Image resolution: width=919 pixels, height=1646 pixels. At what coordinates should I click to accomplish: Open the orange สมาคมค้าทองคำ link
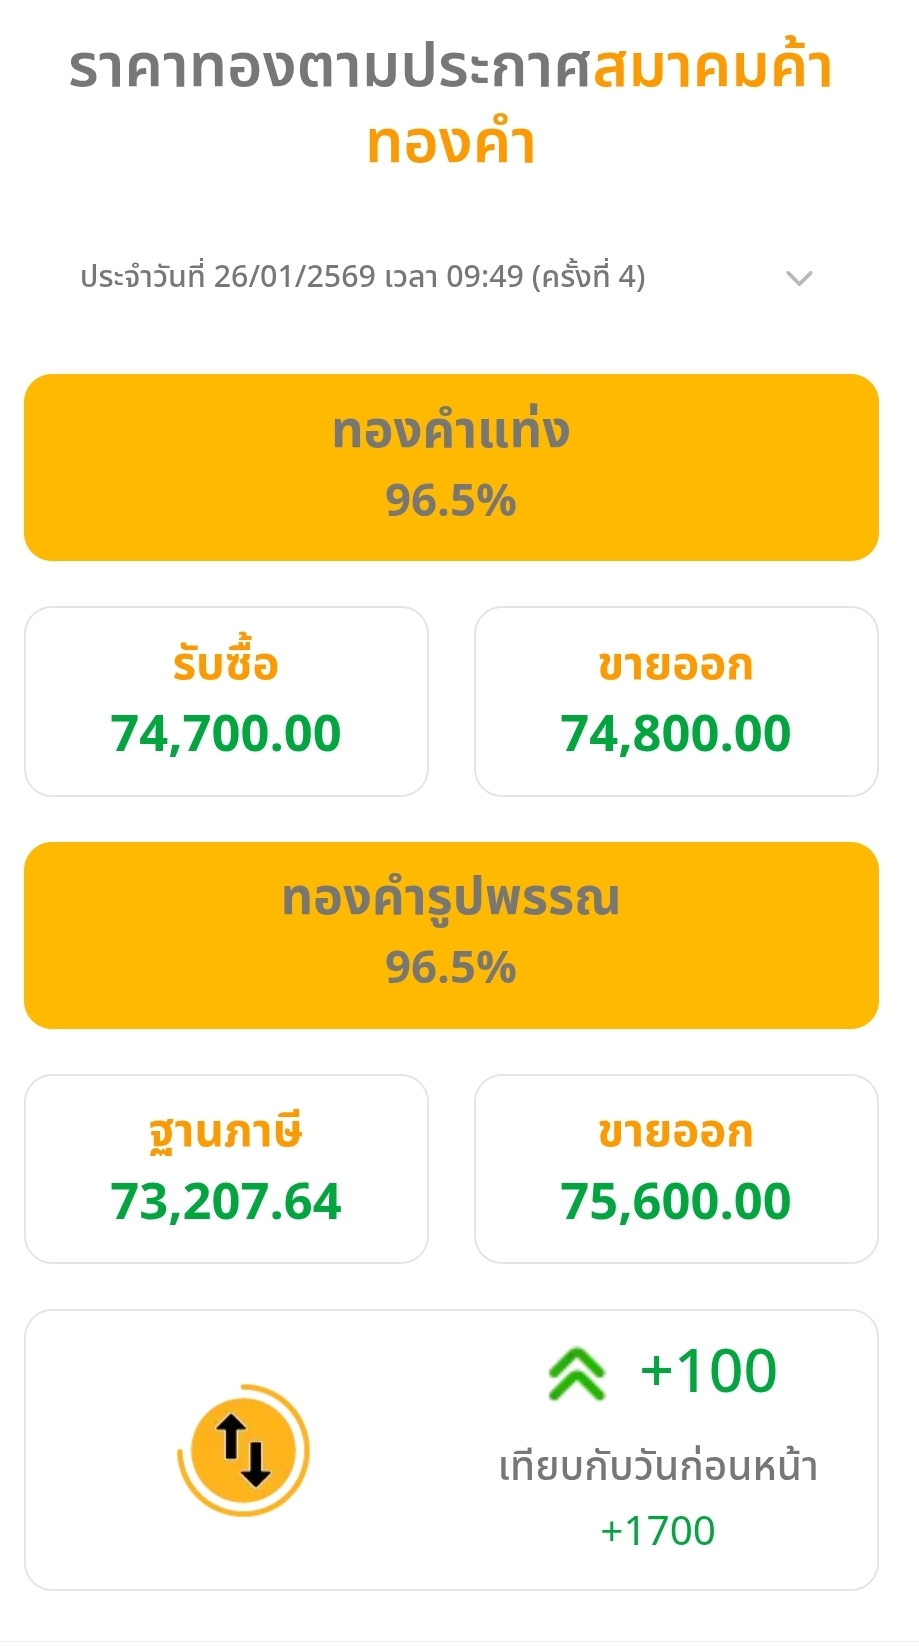712,70
